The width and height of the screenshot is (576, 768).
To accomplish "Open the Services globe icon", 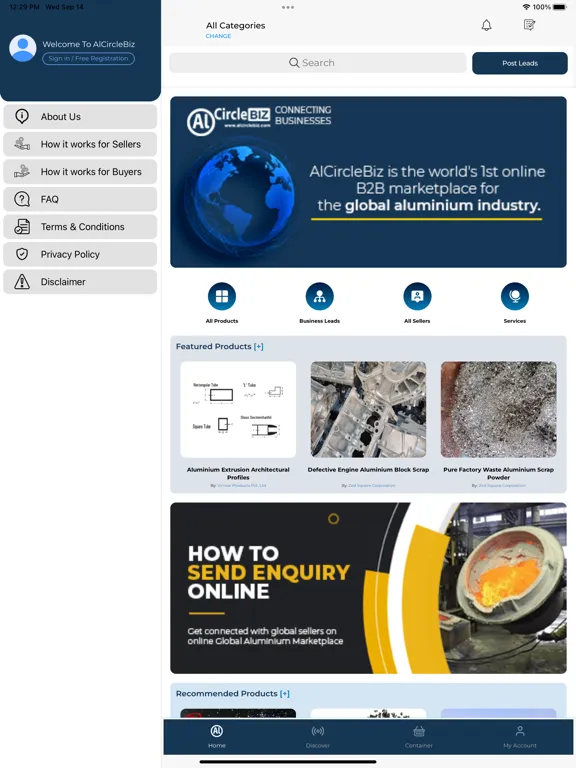I will pos(515,296).
